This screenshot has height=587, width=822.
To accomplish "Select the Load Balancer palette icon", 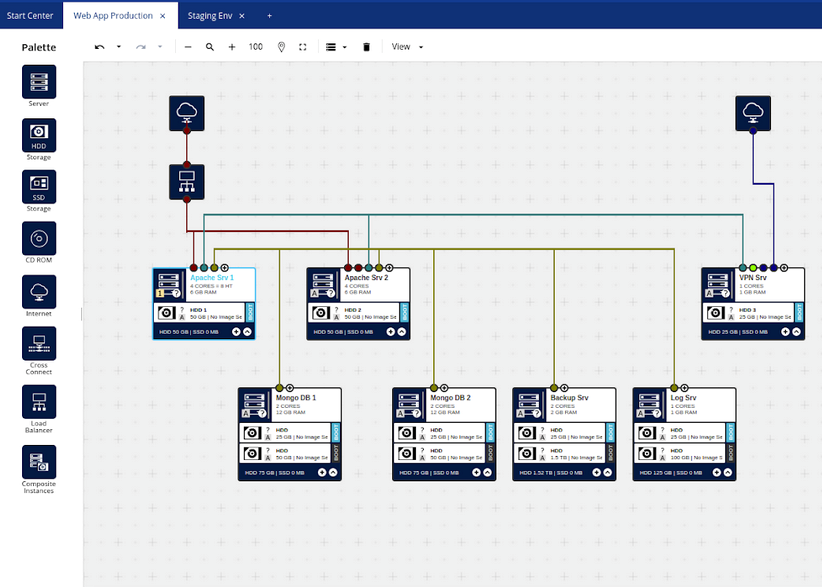I will (x=39, y=402).
